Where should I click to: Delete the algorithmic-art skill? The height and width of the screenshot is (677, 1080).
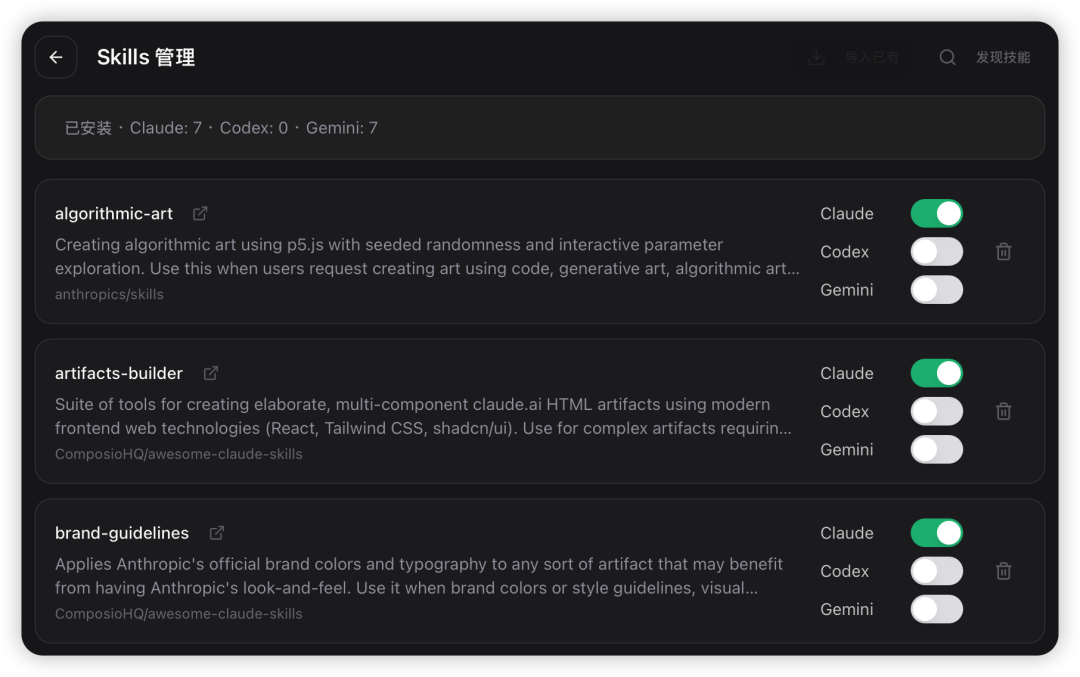click(1004, 252)
